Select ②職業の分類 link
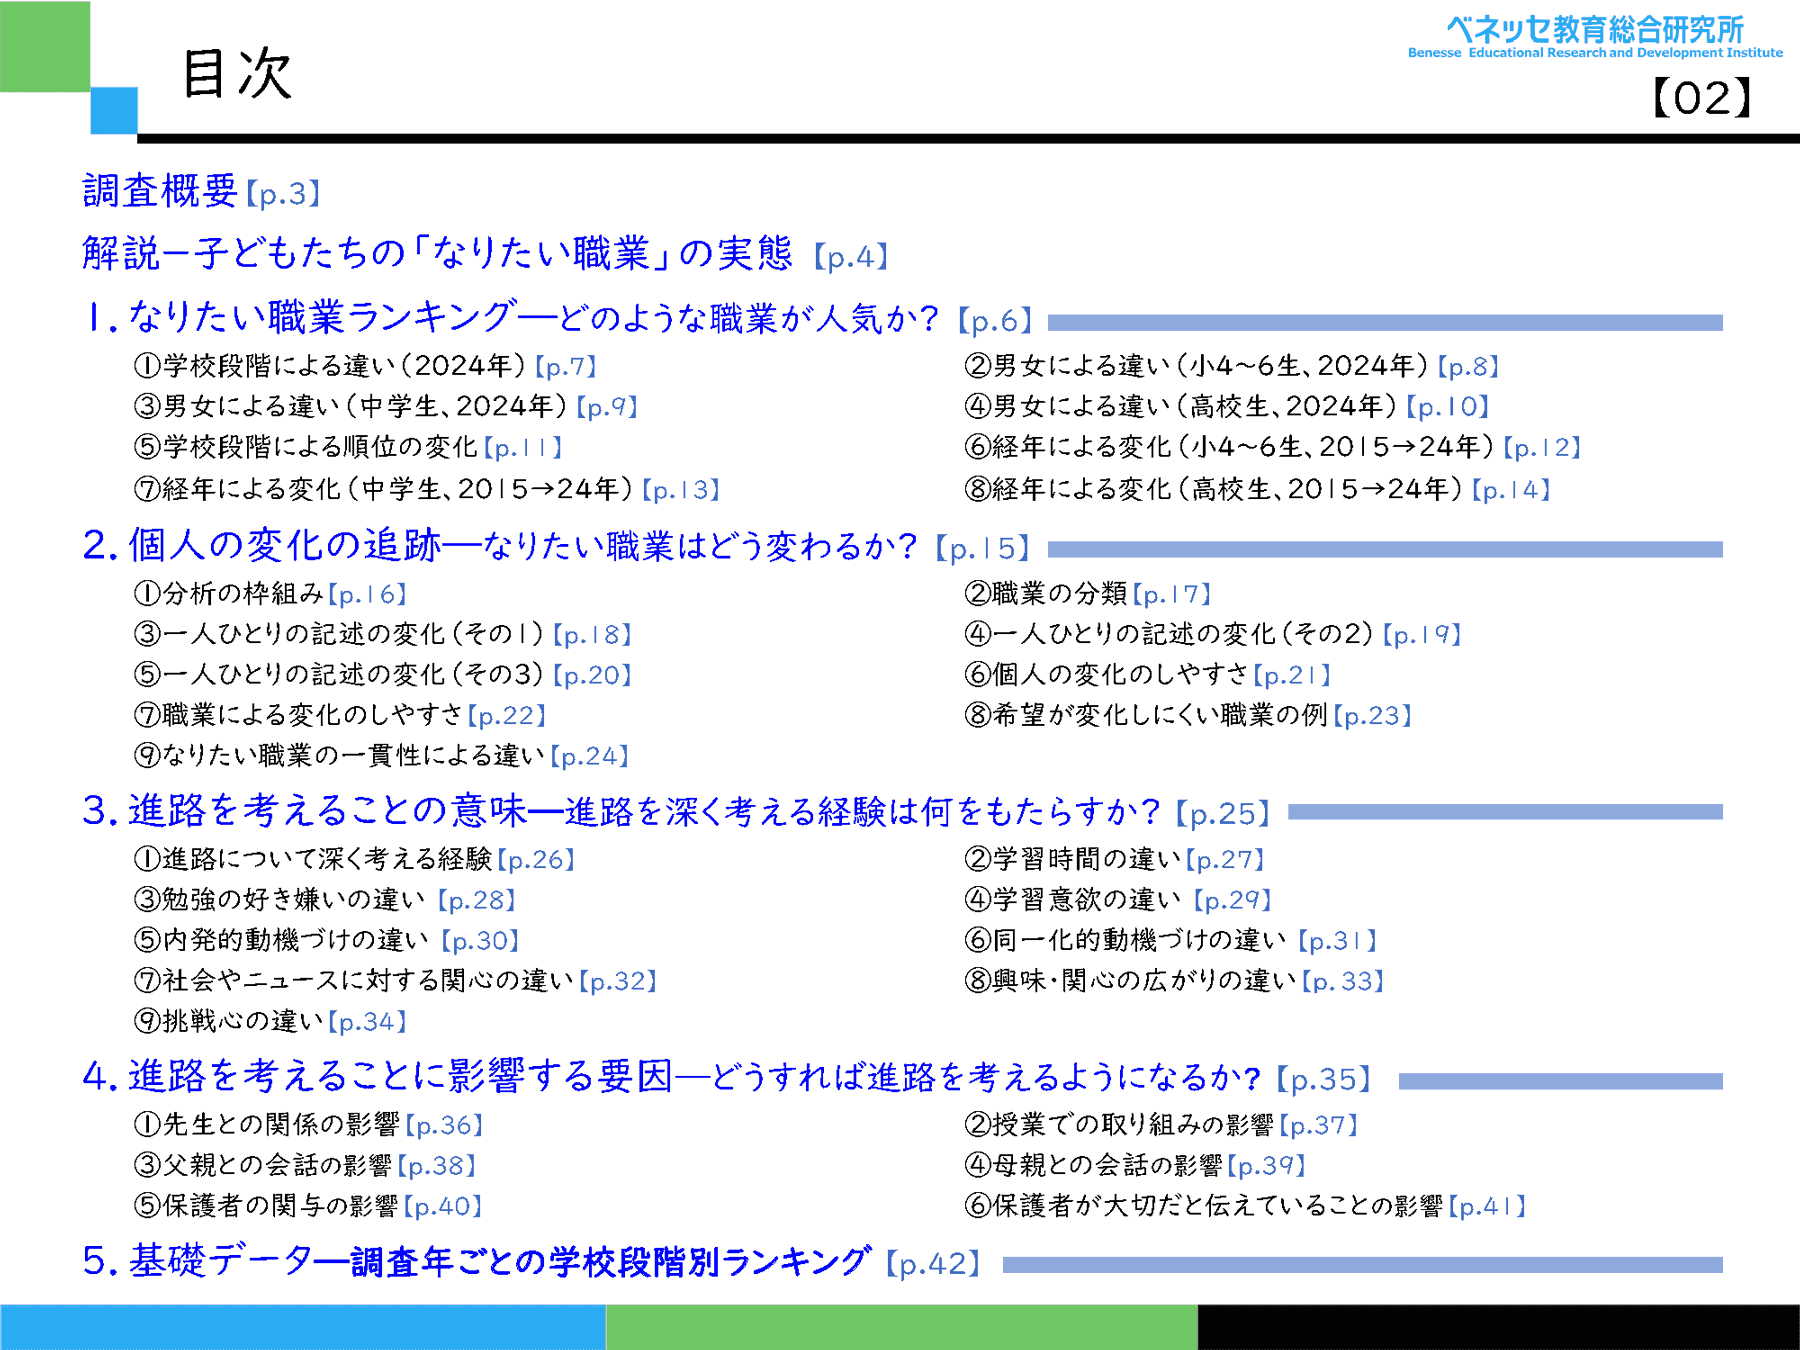Screen dimensions: 1800x1350 1087,594
